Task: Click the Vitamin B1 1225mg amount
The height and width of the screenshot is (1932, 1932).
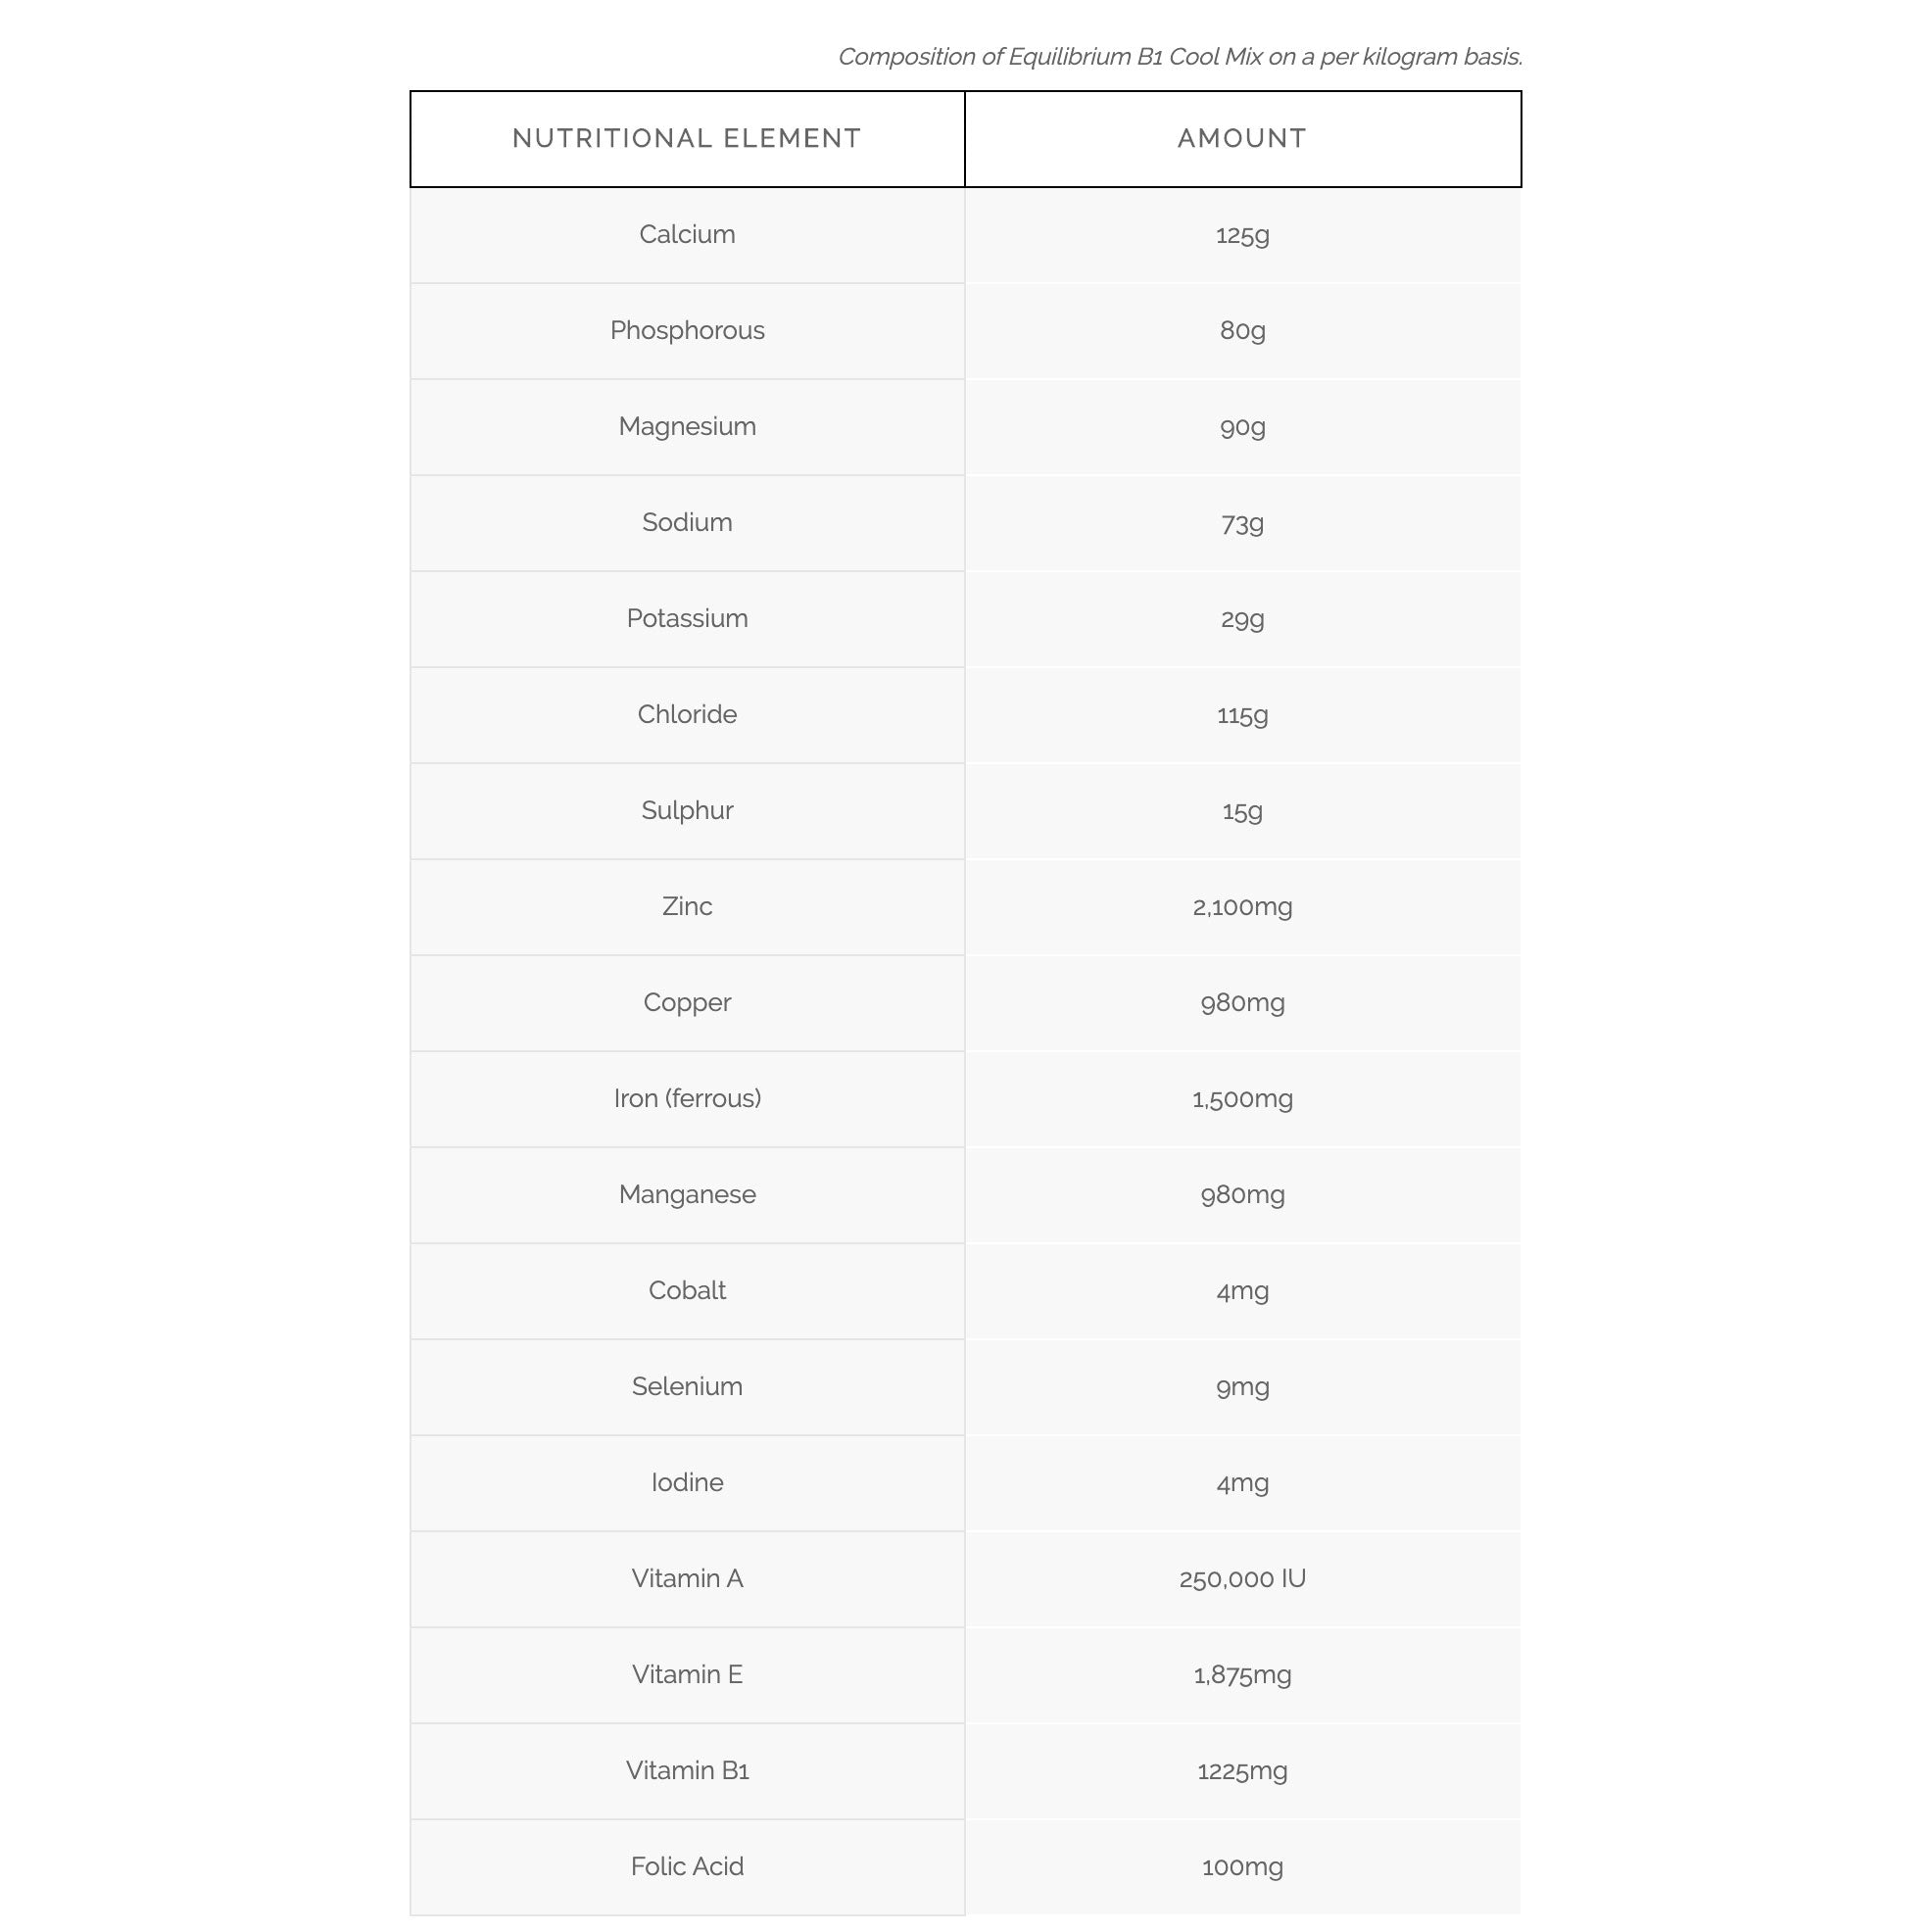Action: point(1242,1771)
